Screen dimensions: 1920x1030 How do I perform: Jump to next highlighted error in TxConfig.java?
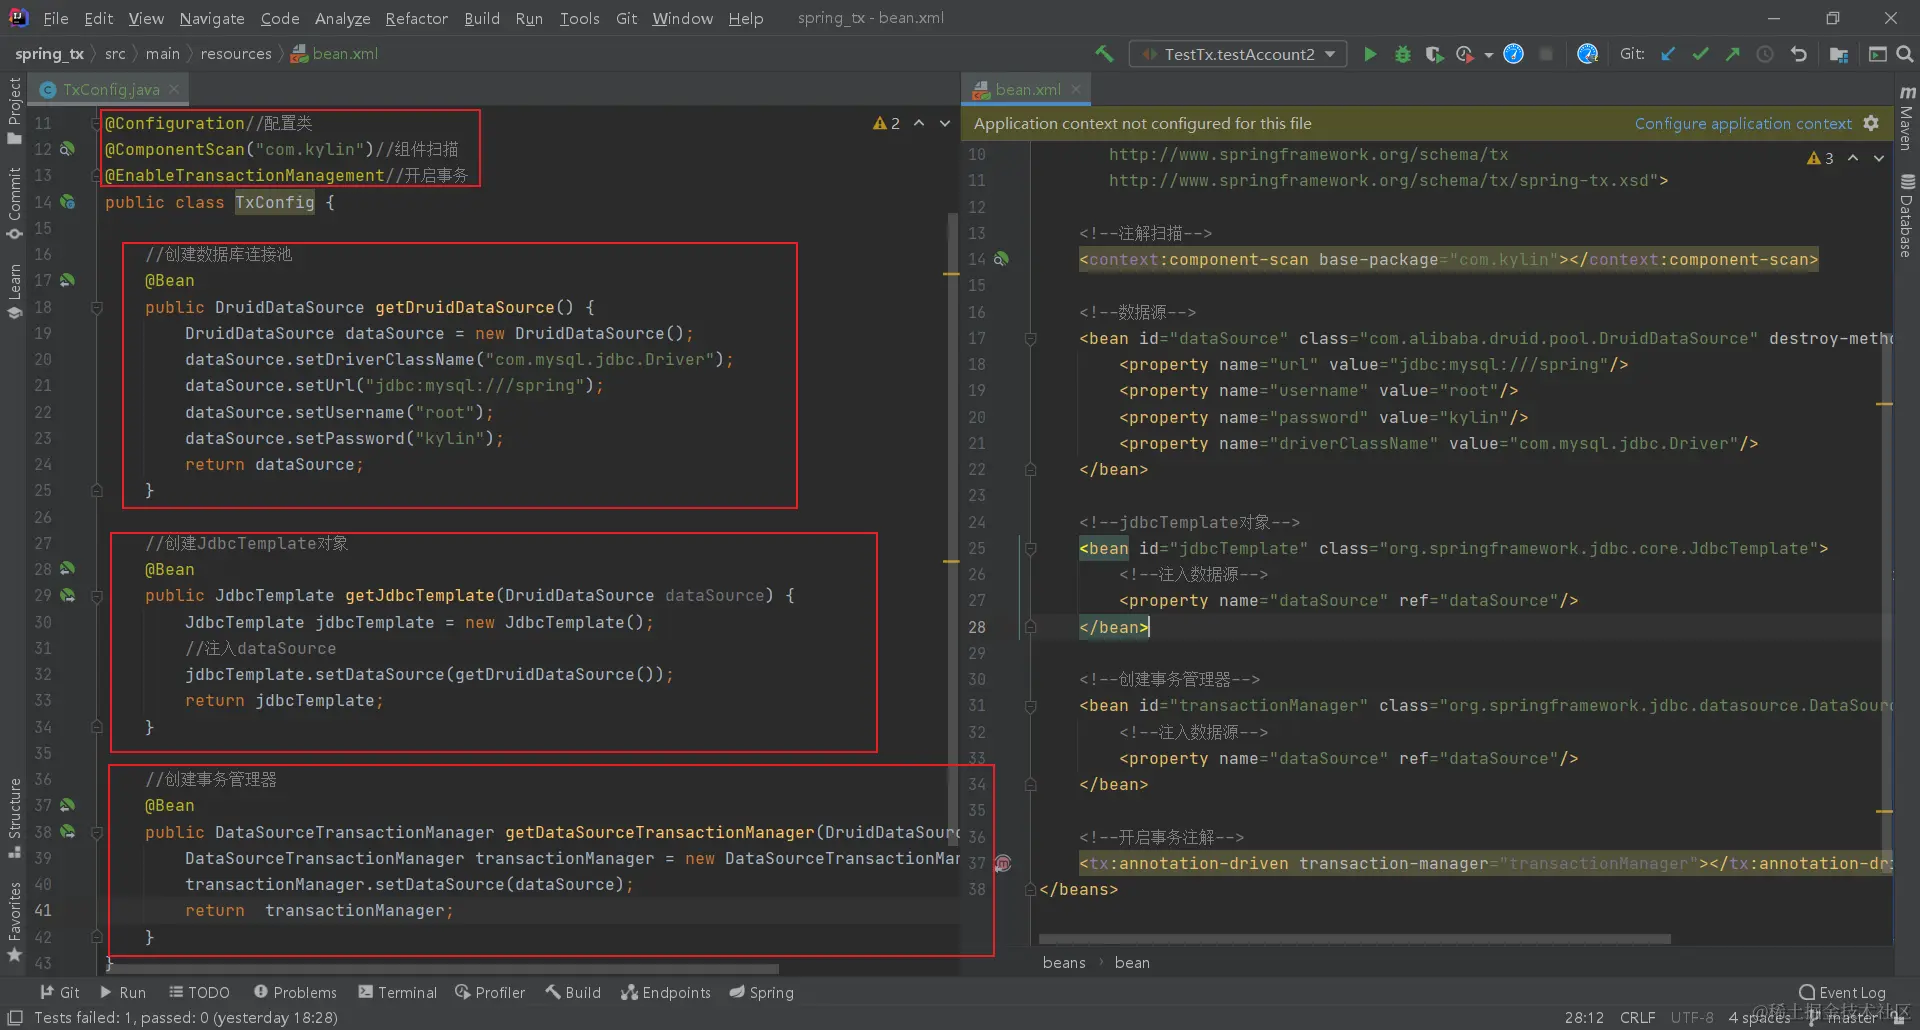944,123
